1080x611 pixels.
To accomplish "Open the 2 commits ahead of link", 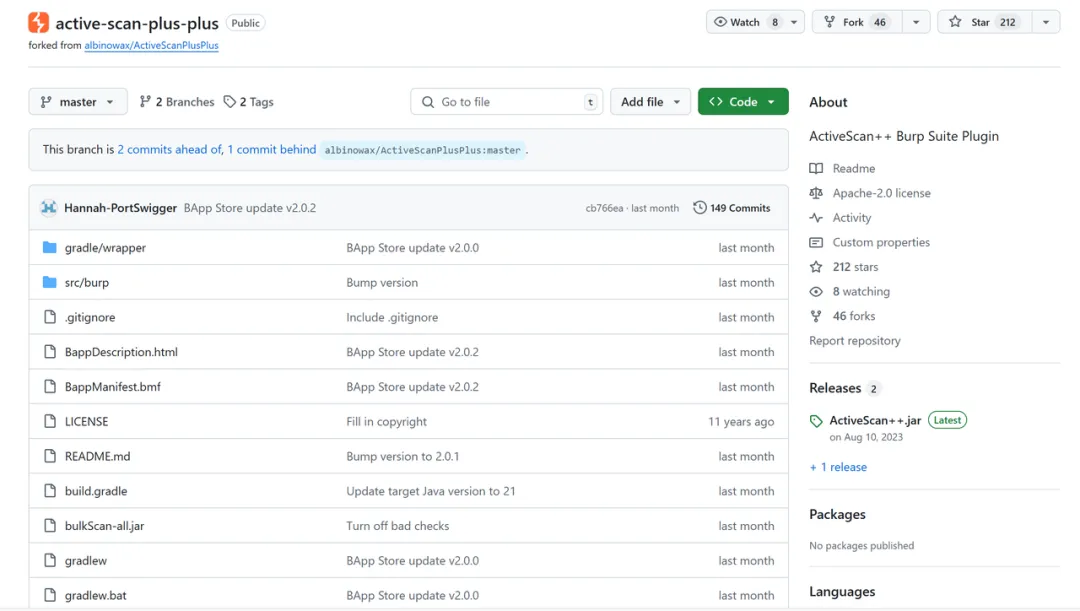I will pyautogui.click(x=169, y=150).
